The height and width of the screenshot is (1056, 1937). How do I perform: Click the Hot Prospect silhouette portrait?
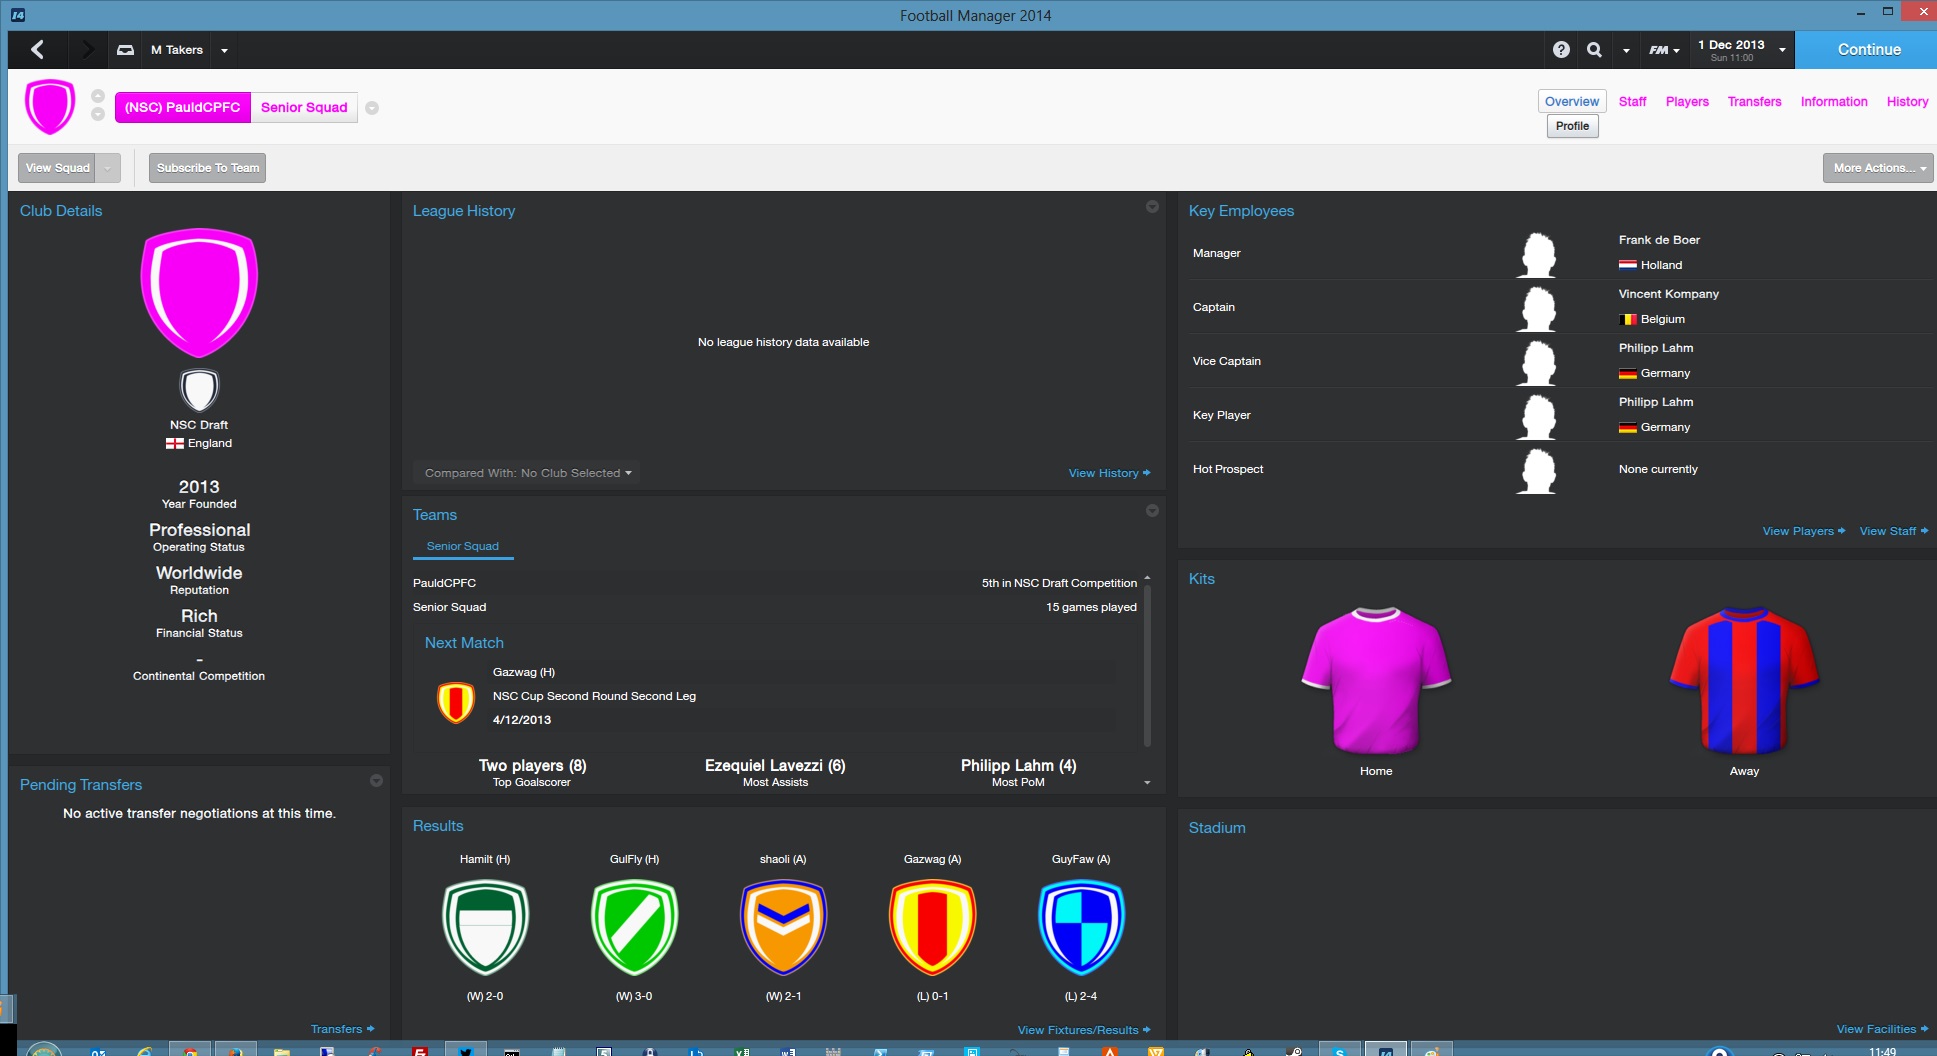[x=1537, y=470]
